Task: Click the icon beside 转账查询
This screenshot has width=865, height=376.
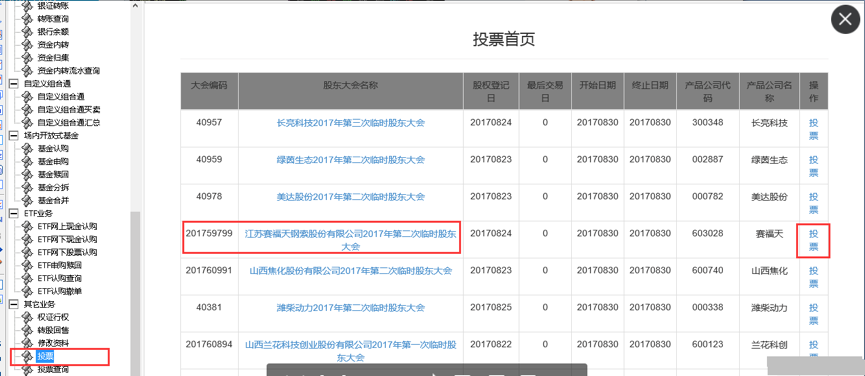Action: pyautogui.click(x=28, y=19)
